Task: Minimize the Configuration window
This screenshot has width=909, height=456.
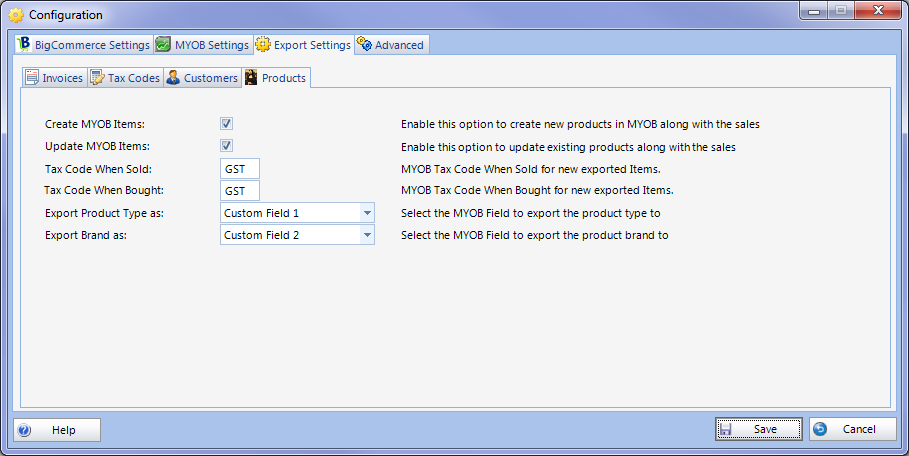Action: 814,11
